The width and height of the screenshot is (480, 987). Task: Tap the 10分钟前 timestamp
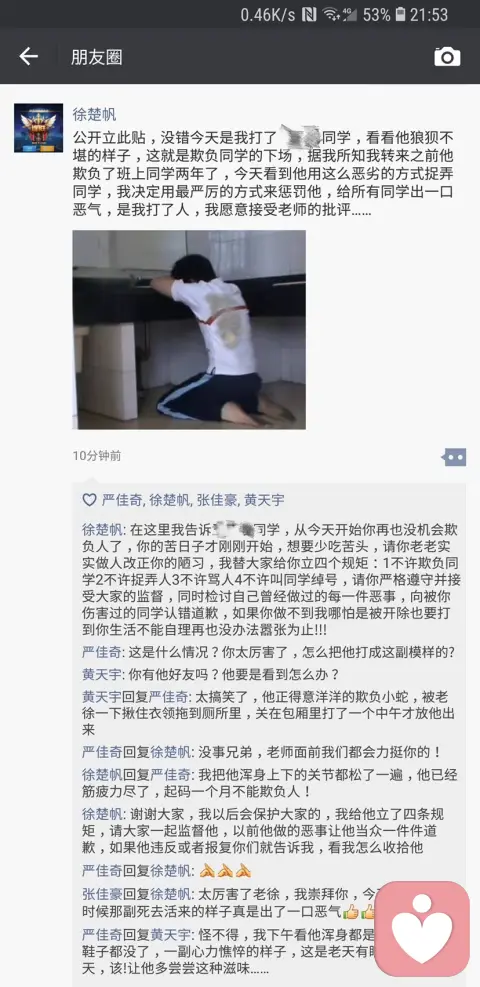[97, 456]
